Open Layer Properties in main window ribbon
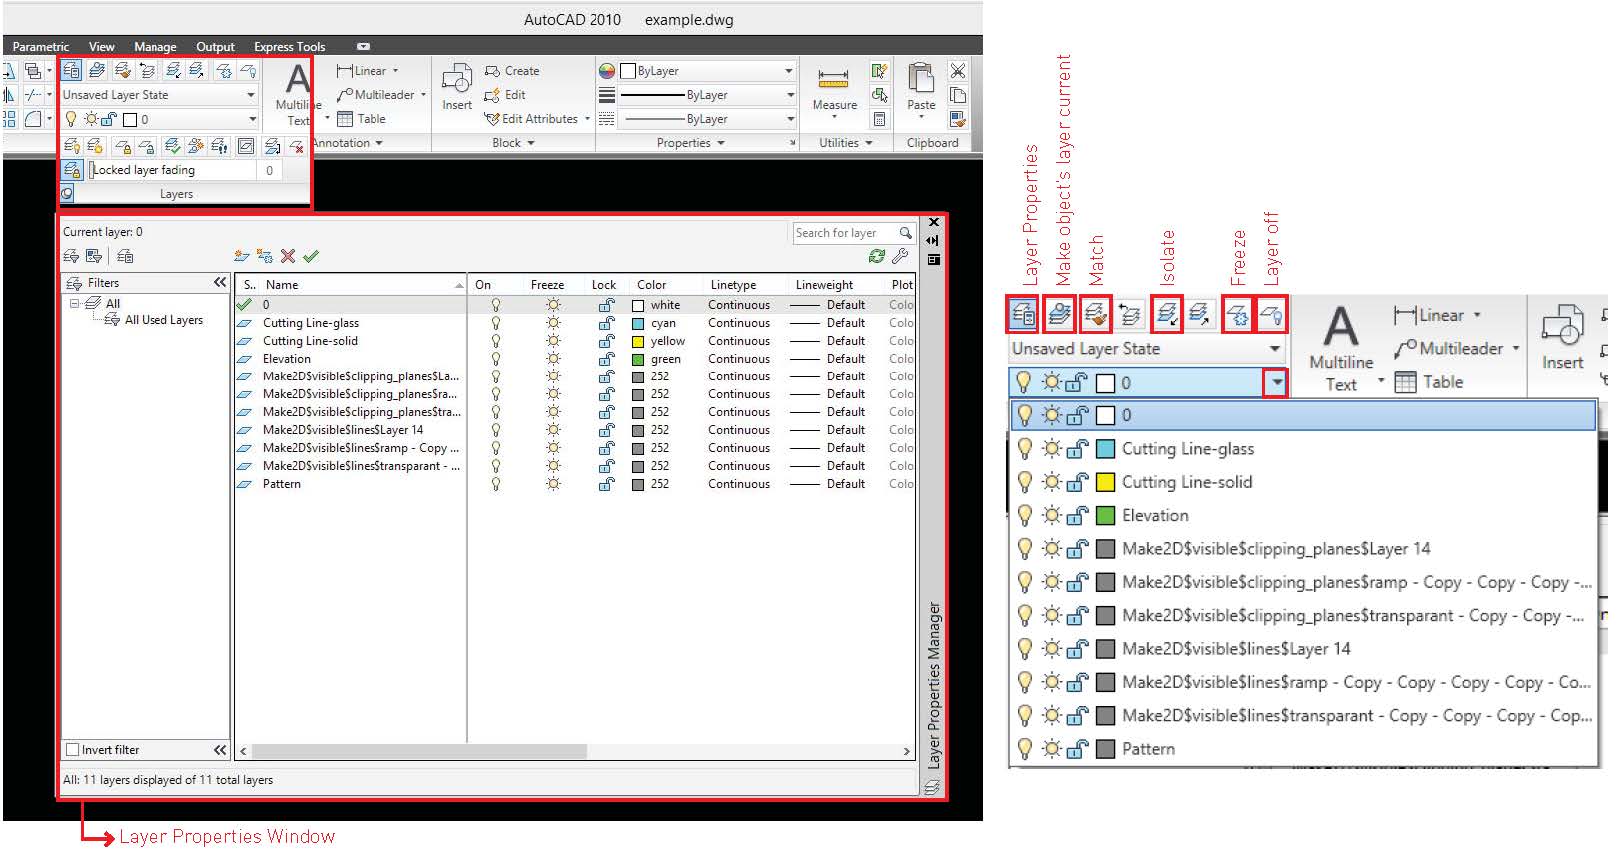Image resolution: width=1617 pixels, height=850 pixels. (71, 70)
